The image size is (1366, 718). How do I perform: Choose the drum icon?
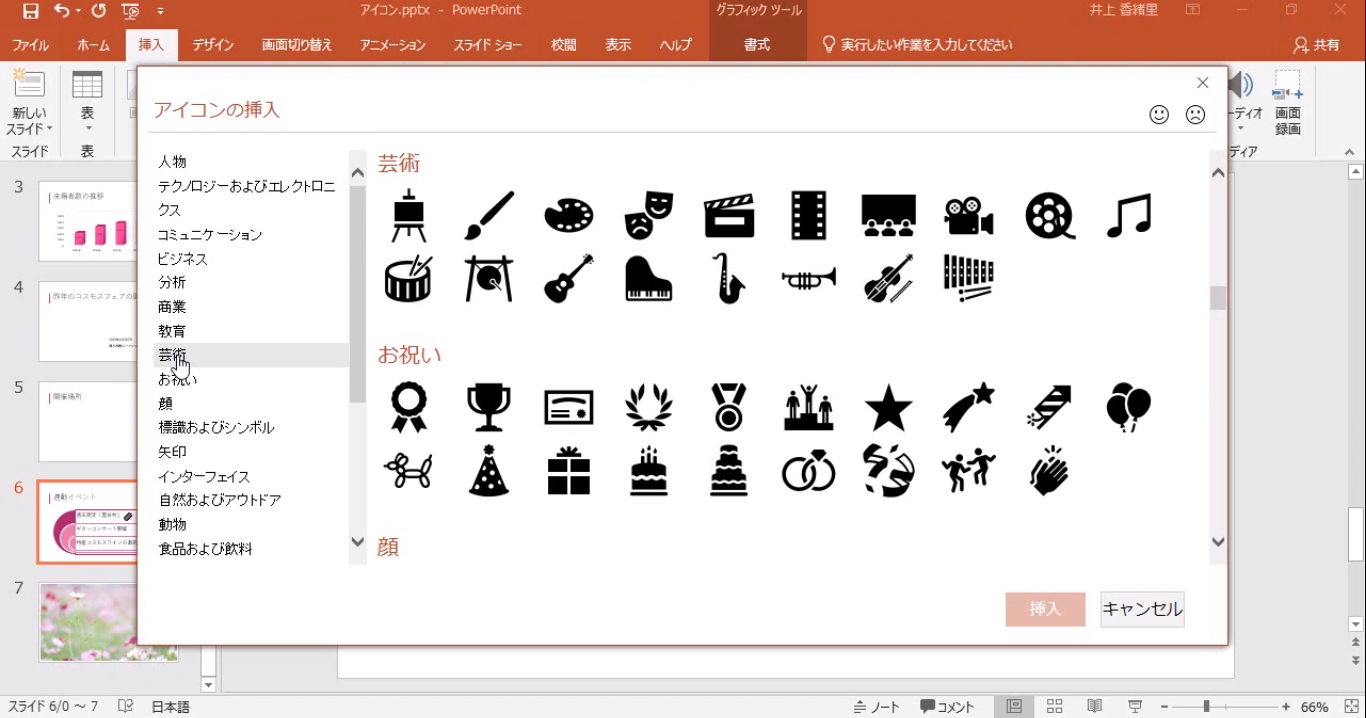click(408, 278)
